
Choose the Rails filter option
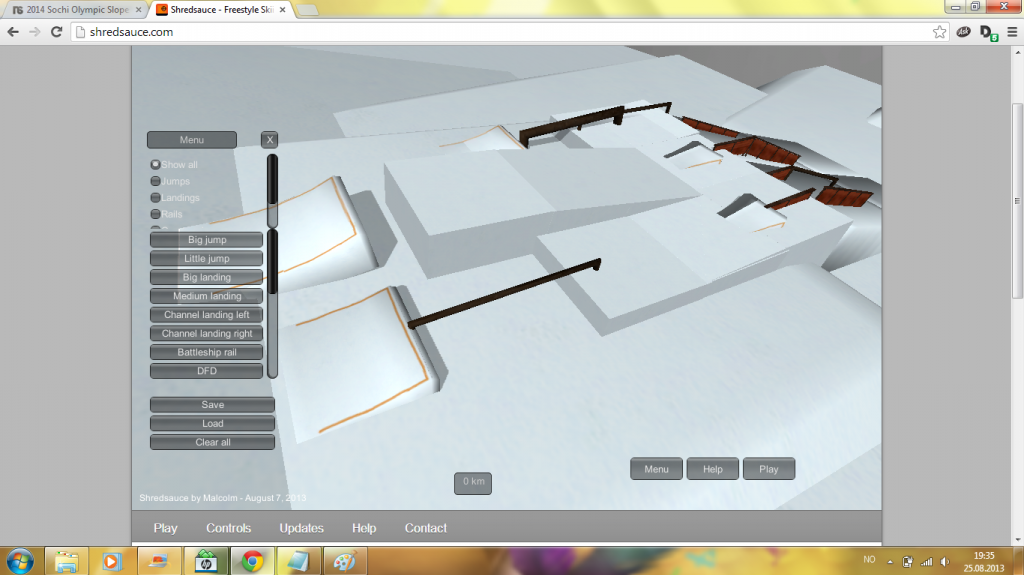point(155,214)
